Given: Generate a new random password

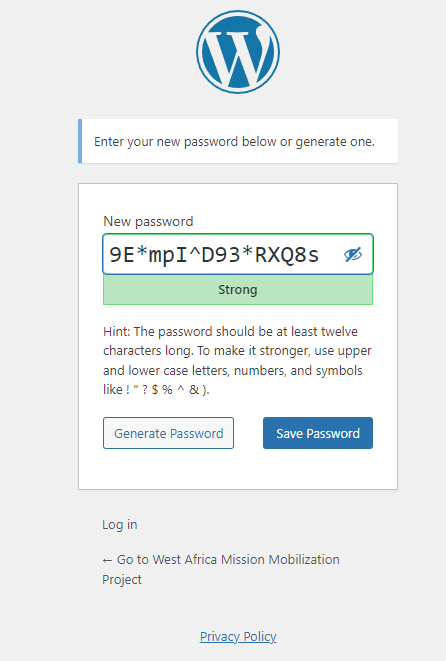Looking at the screenshot, I should click(x=168, y=433).
